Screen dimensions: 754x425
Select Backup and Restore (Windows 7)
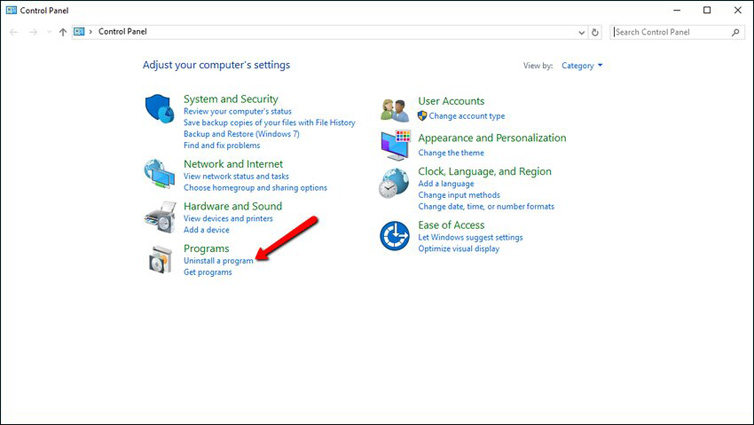click(241, 134)
